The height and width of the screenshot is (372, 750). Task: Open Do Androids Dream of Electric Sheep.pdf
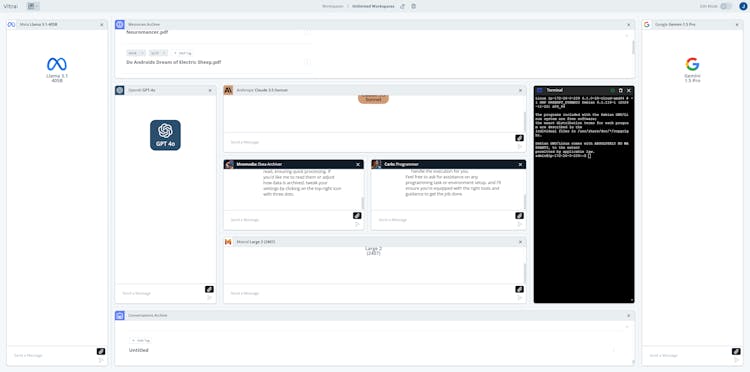click(174, 62)
